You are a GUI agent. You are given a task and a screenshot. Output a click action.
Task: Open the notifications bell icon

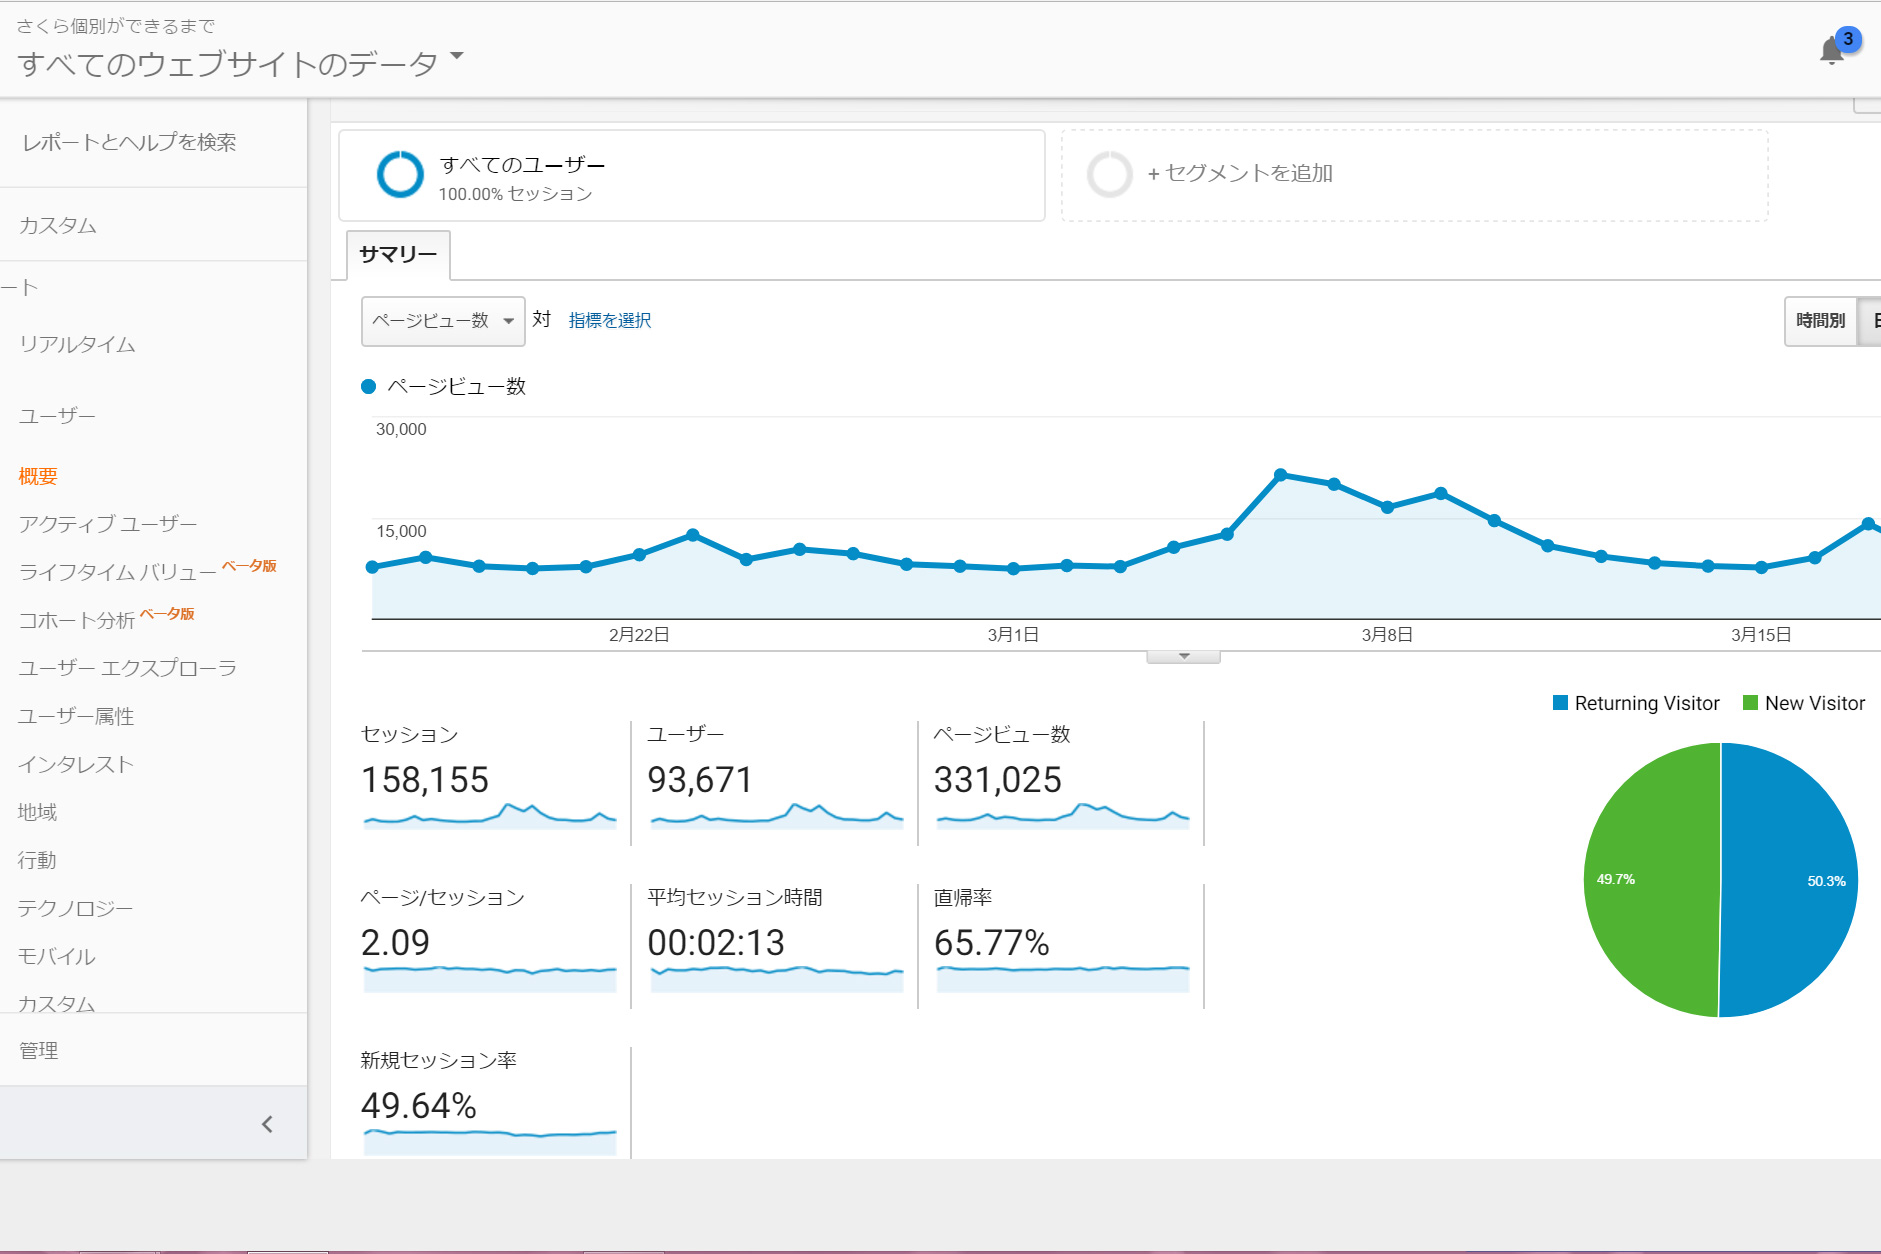tap(1832, 51)
